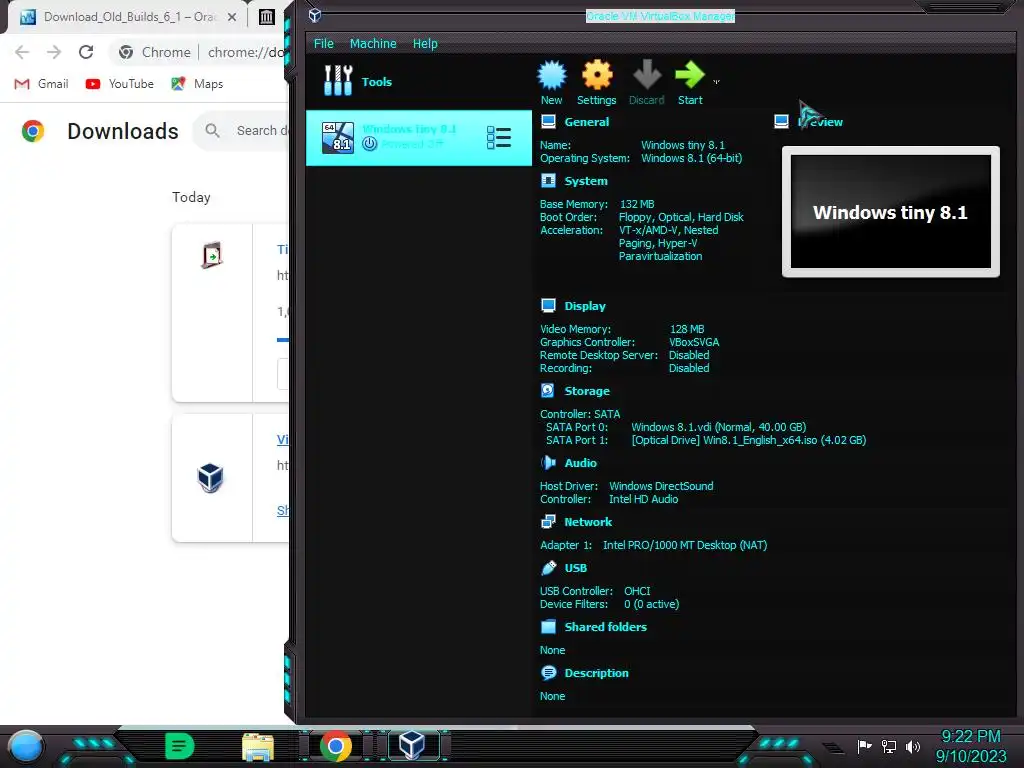Click the Windows tiny 8.1 preview thumbnail
Screen dimensions: 1024x768
891,212
